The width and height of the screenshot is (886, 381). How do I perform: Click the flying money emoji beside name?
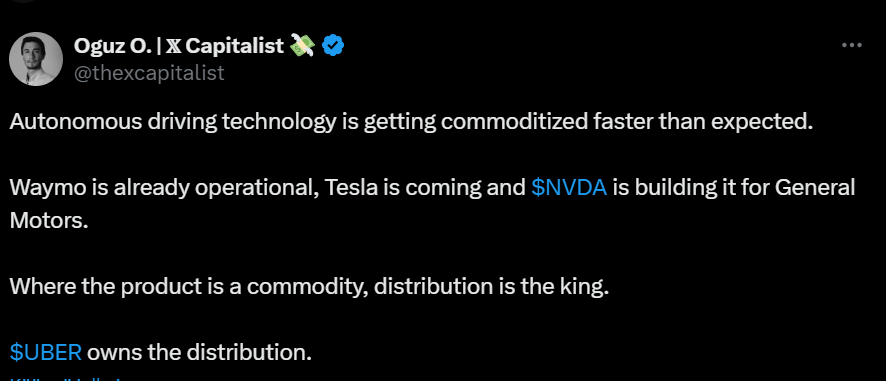302,46
